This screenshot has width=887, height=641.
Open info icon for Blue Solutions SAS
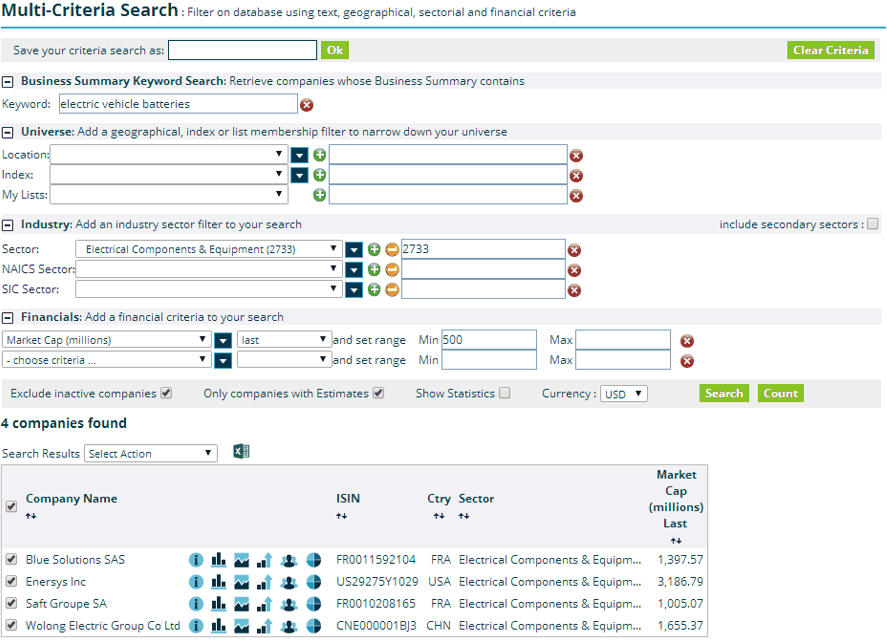196,560
